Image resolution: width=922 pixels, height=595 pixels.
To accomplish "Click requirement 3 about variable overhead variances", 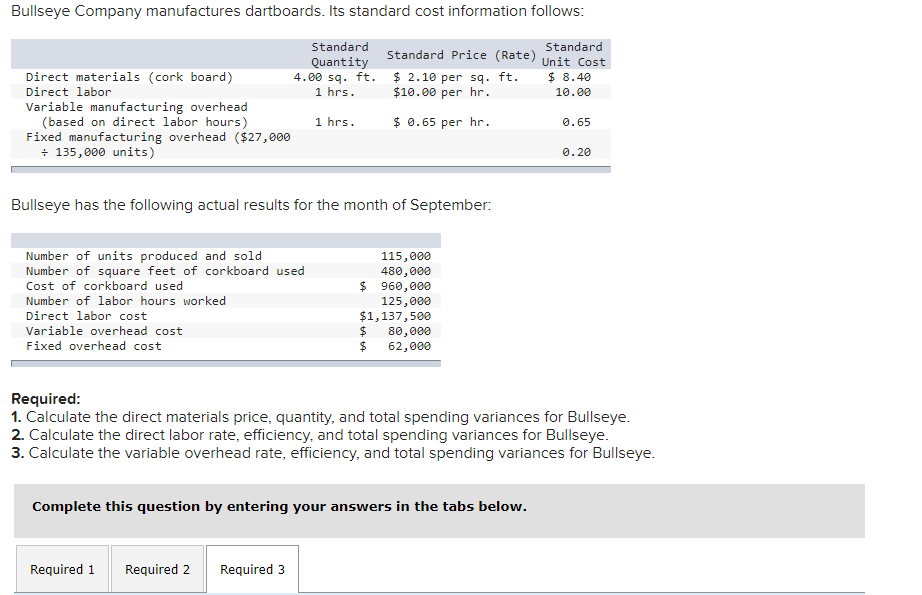I will [x=333, y=453].
